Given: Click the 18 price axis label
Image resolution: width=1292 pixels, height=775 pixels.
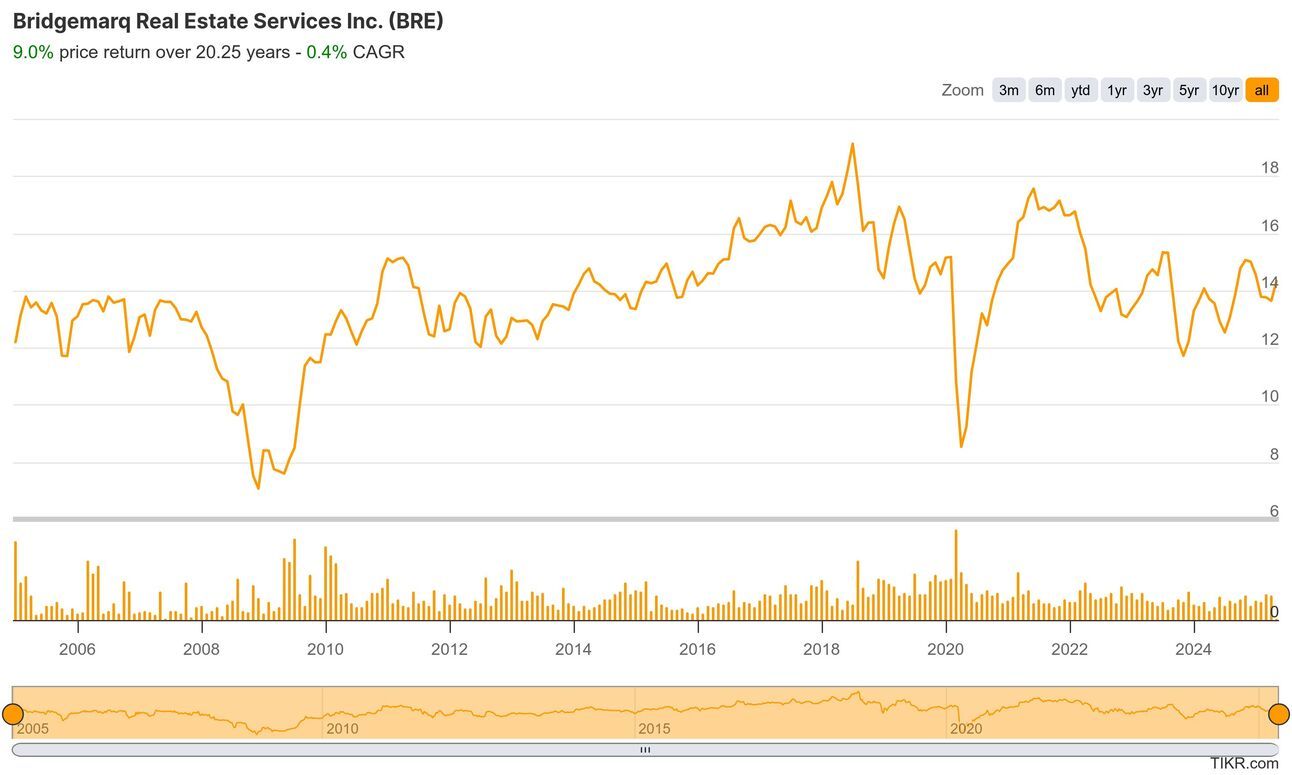Looking at the screenshot, I should click(x=1270, y=168).
